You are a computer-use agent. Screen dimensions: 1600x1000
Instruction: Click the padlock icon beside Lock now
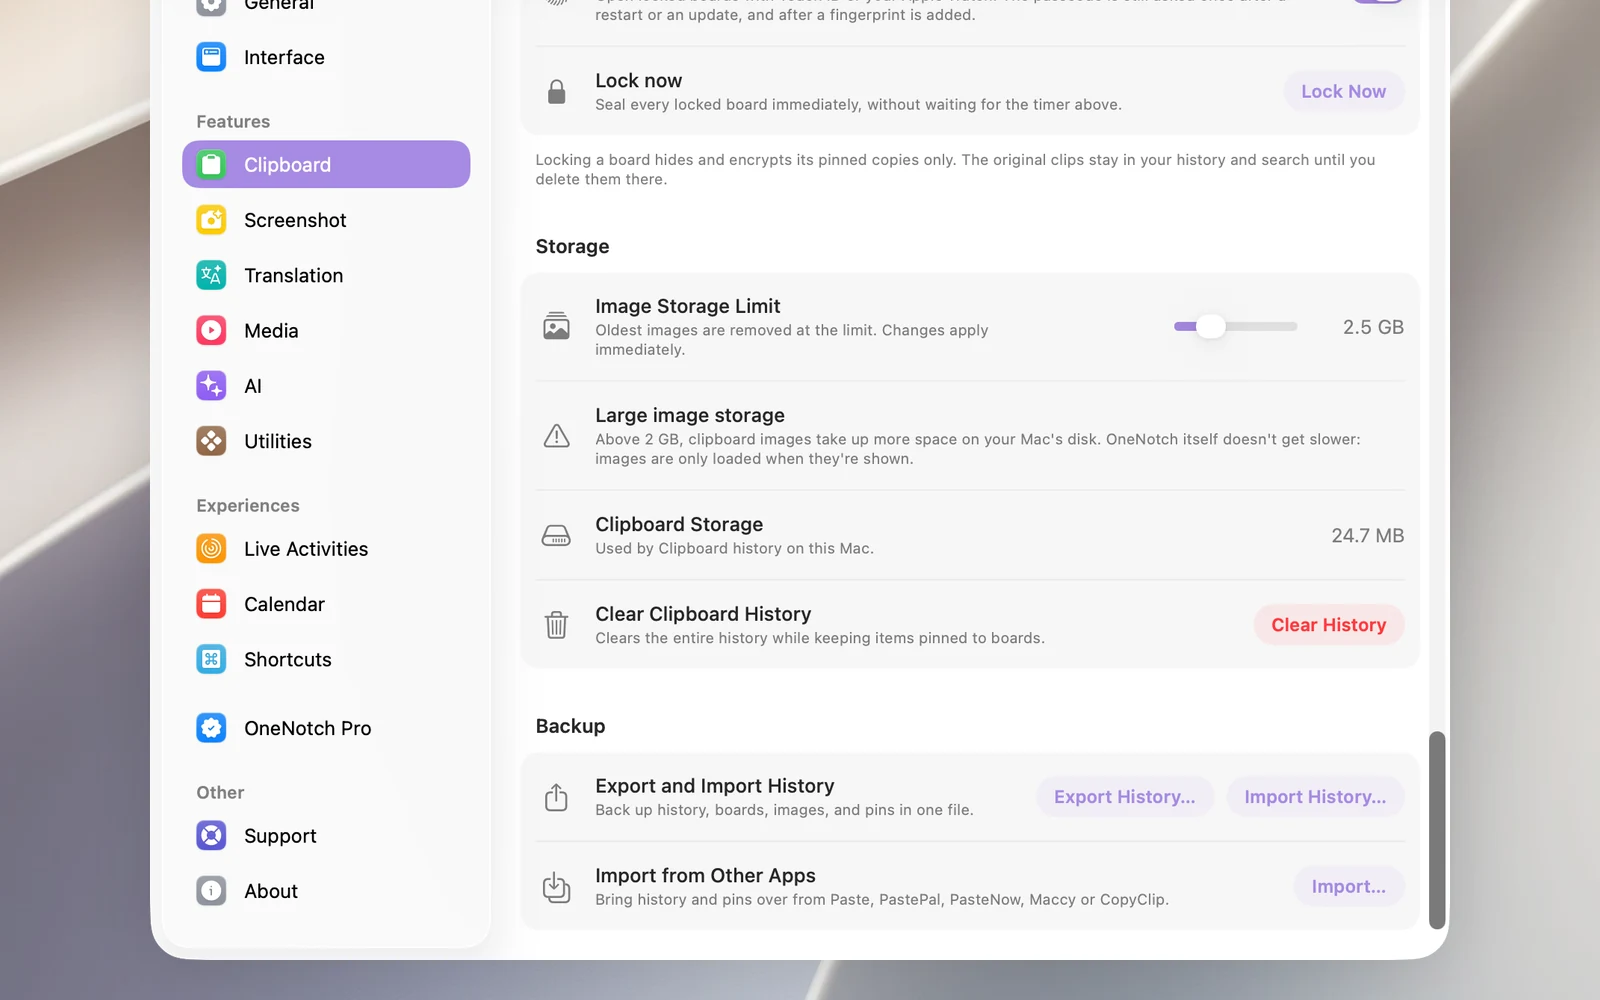coord(557,92)
